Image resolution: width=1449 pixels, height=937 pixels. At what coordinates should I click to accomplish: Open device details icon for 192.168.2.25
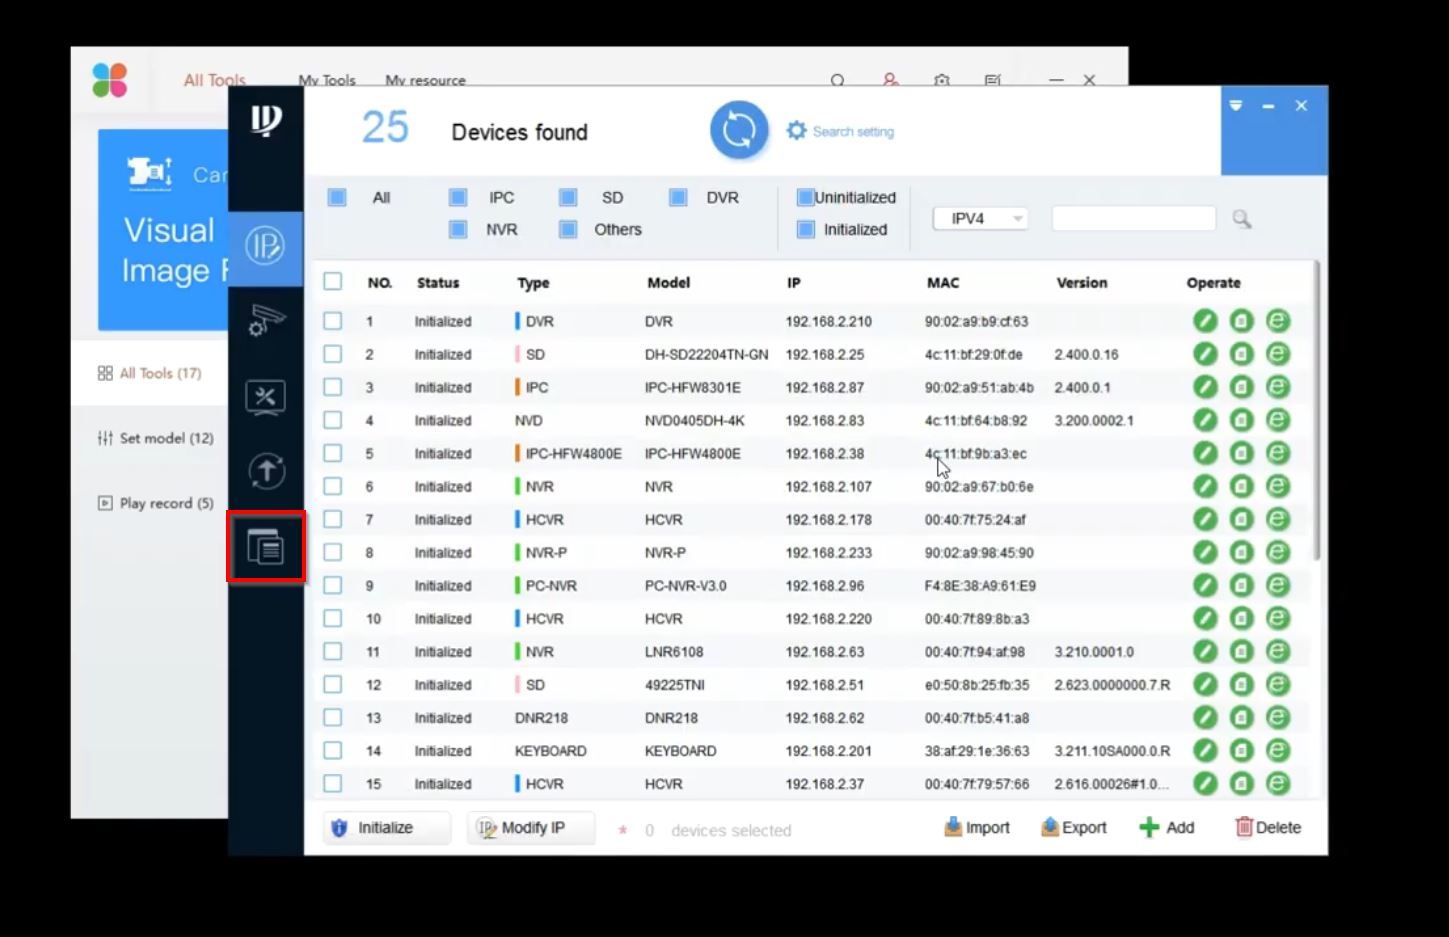click(1241, 354)
